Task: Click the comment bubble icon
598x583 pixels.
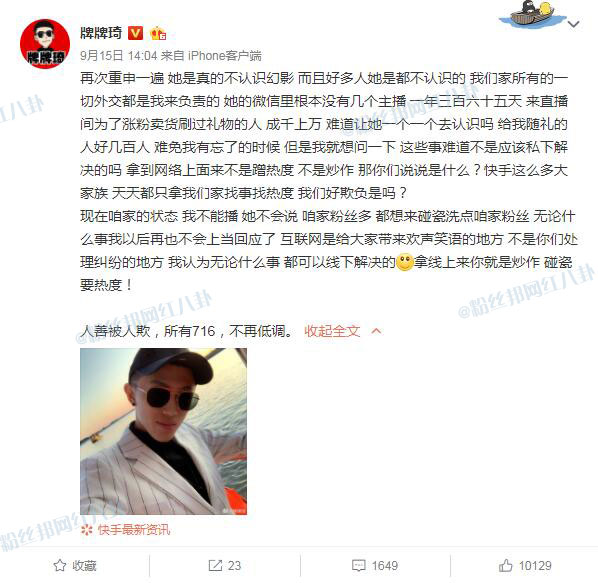Action: coord(358,565)
